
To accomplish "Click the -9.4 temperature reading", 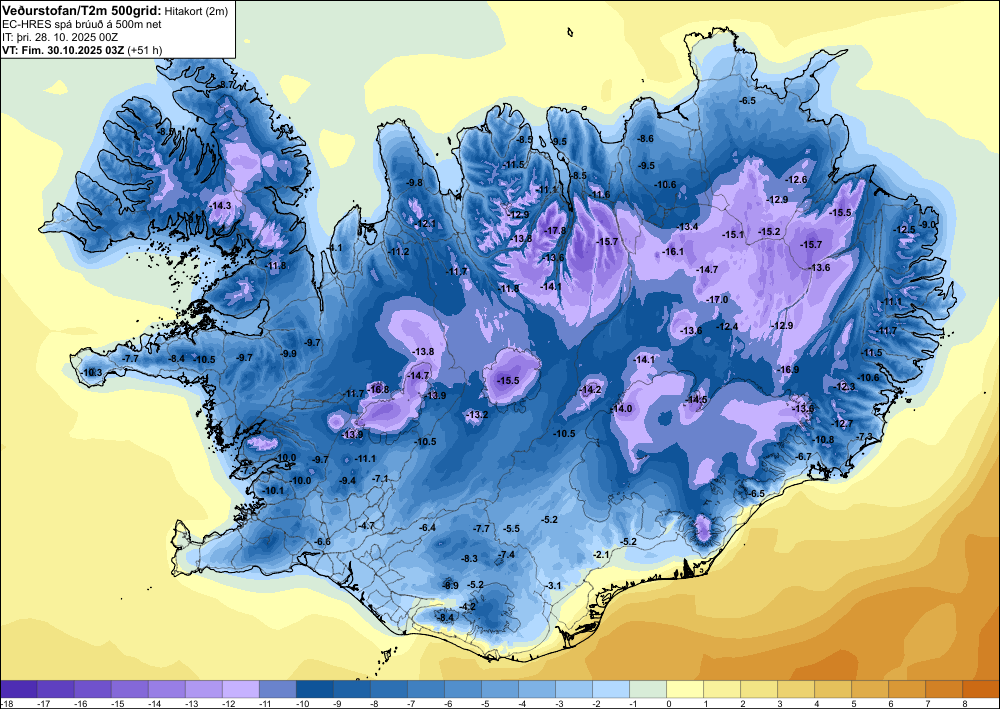I will [x=348, y=481].
